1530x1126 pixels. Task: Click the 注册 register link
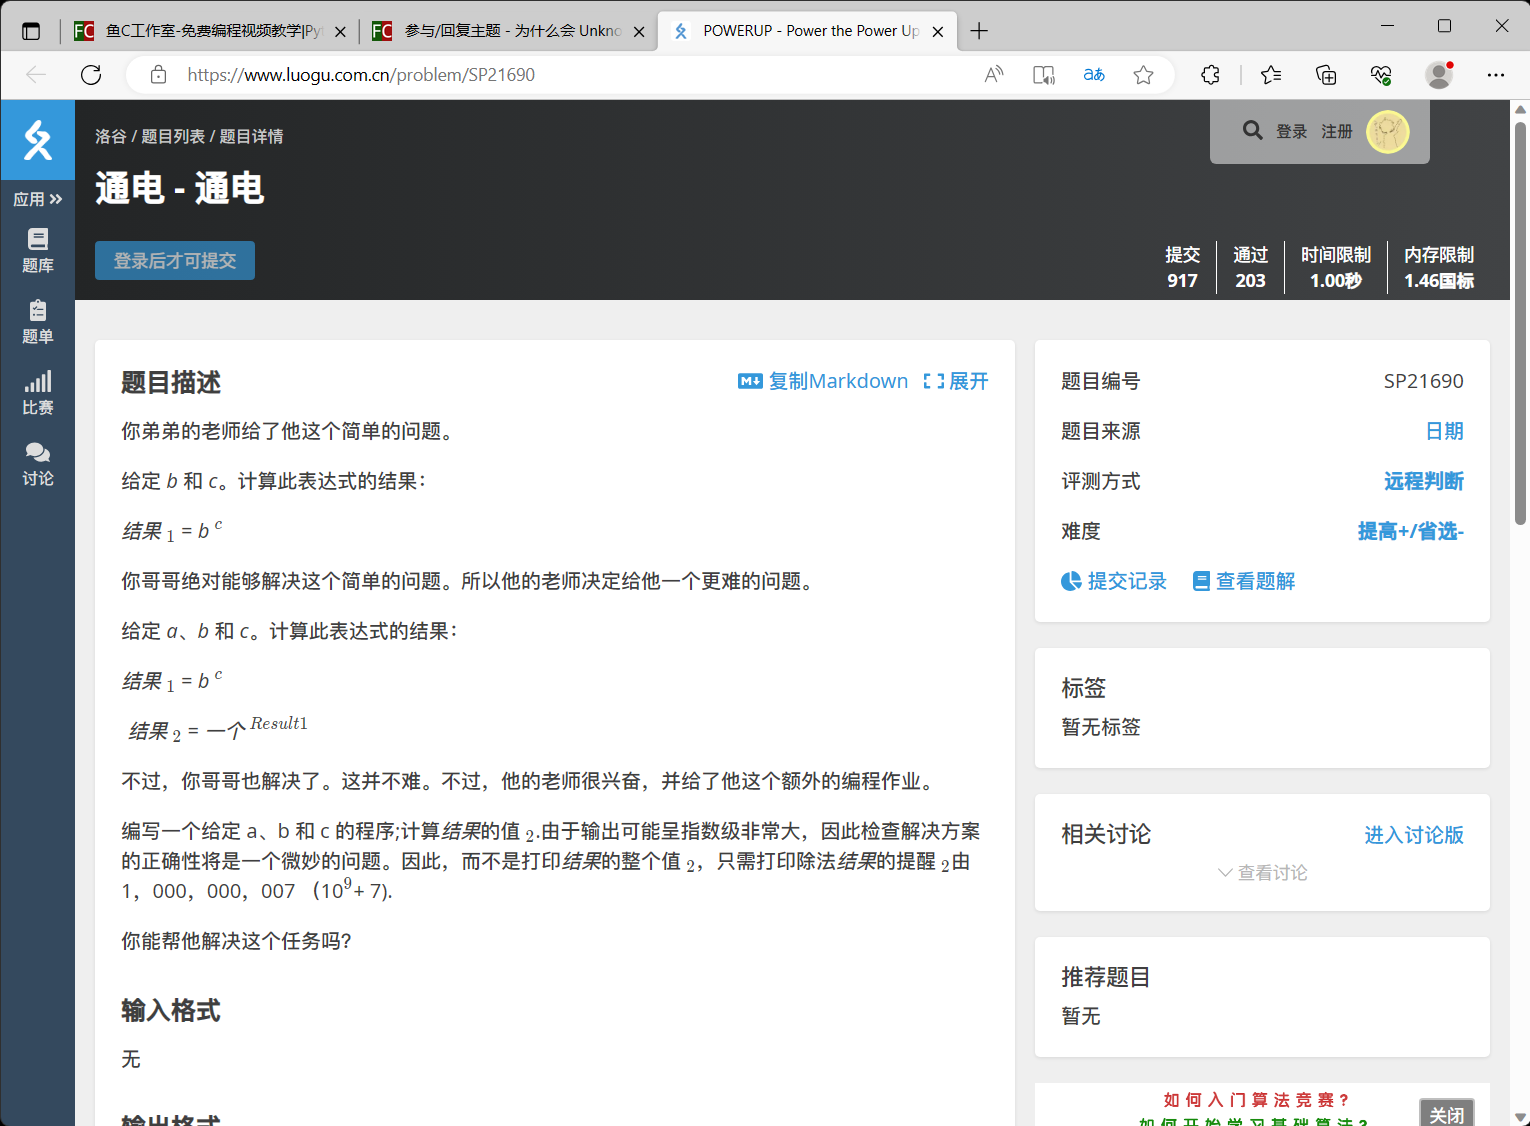pos(1336,131)
